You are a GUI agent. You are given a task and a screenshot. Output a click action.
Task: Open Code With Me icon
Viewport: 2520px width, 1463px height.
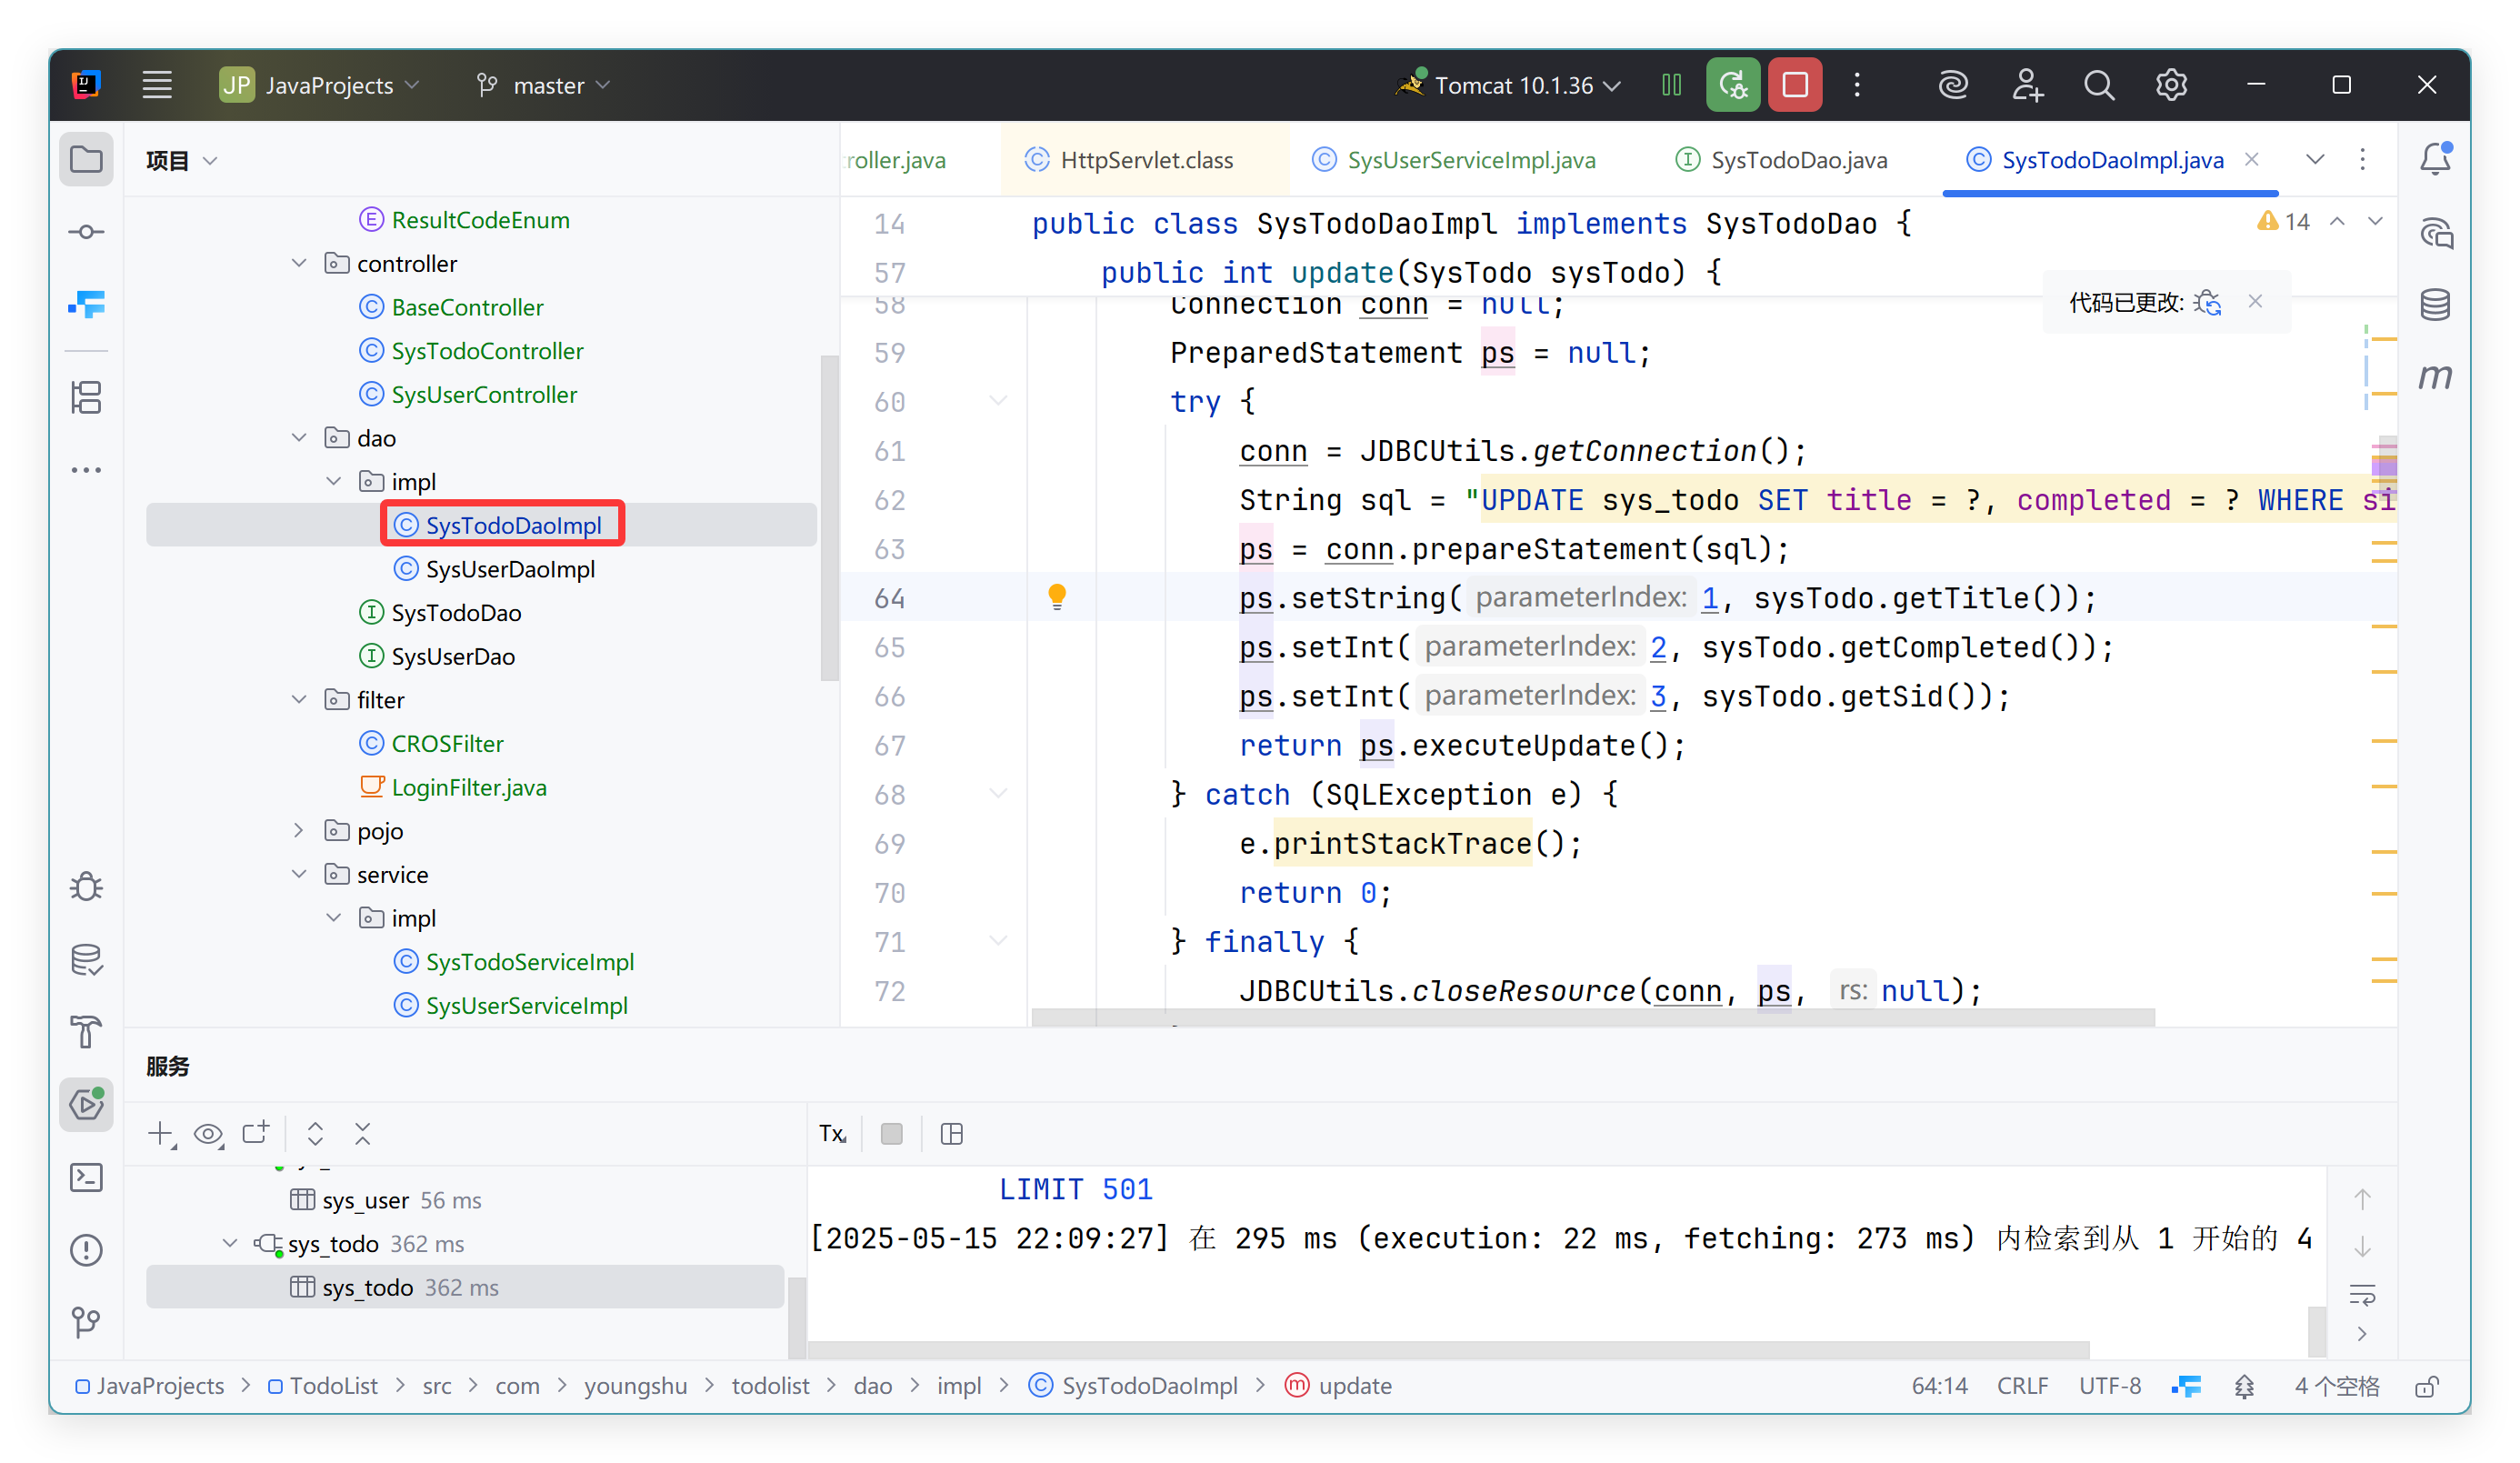click(2027, 85)
